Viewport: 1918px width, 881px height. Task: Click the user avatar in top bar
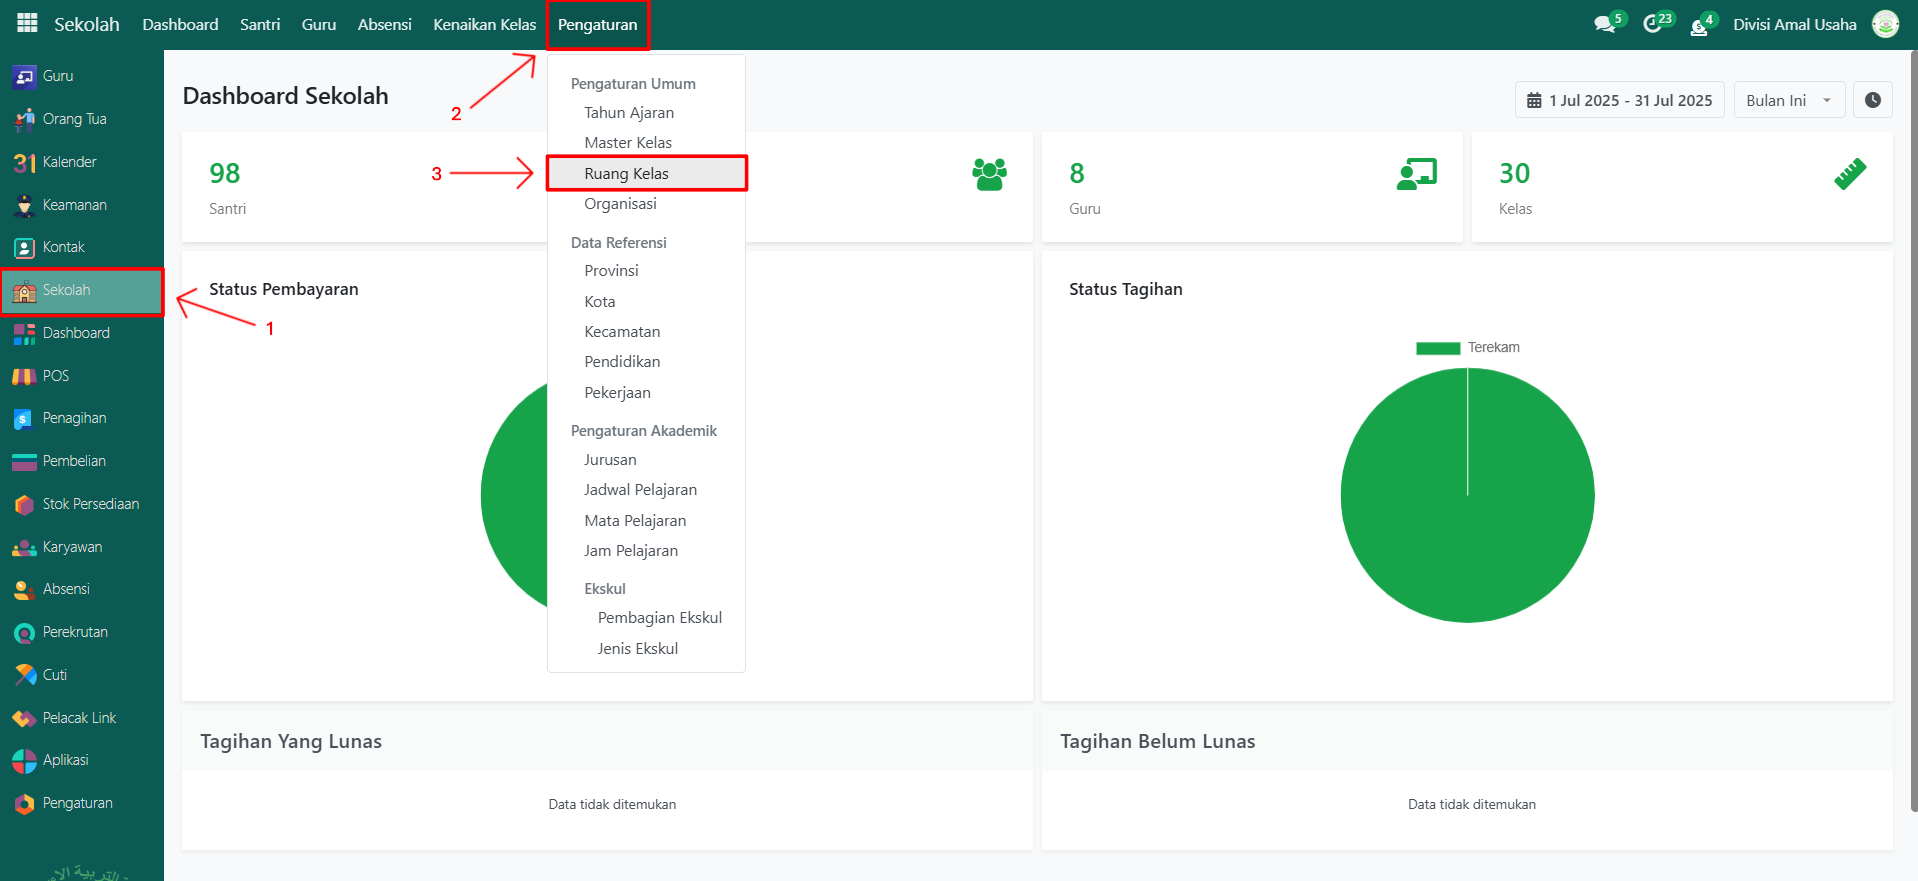(x=1885, y=24)
